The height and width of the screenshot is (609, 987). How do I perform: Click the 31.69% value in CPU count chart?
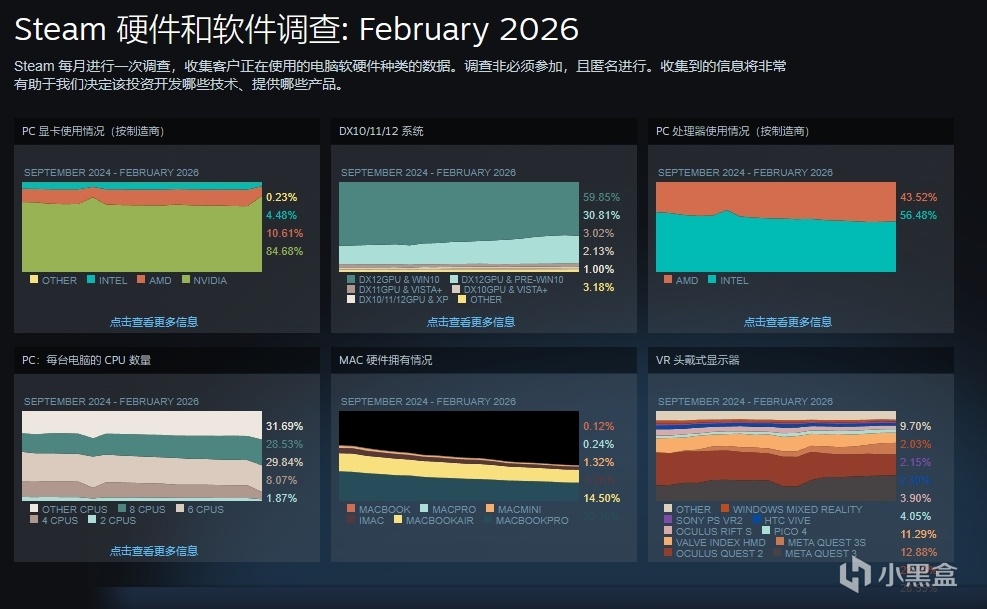284,426
